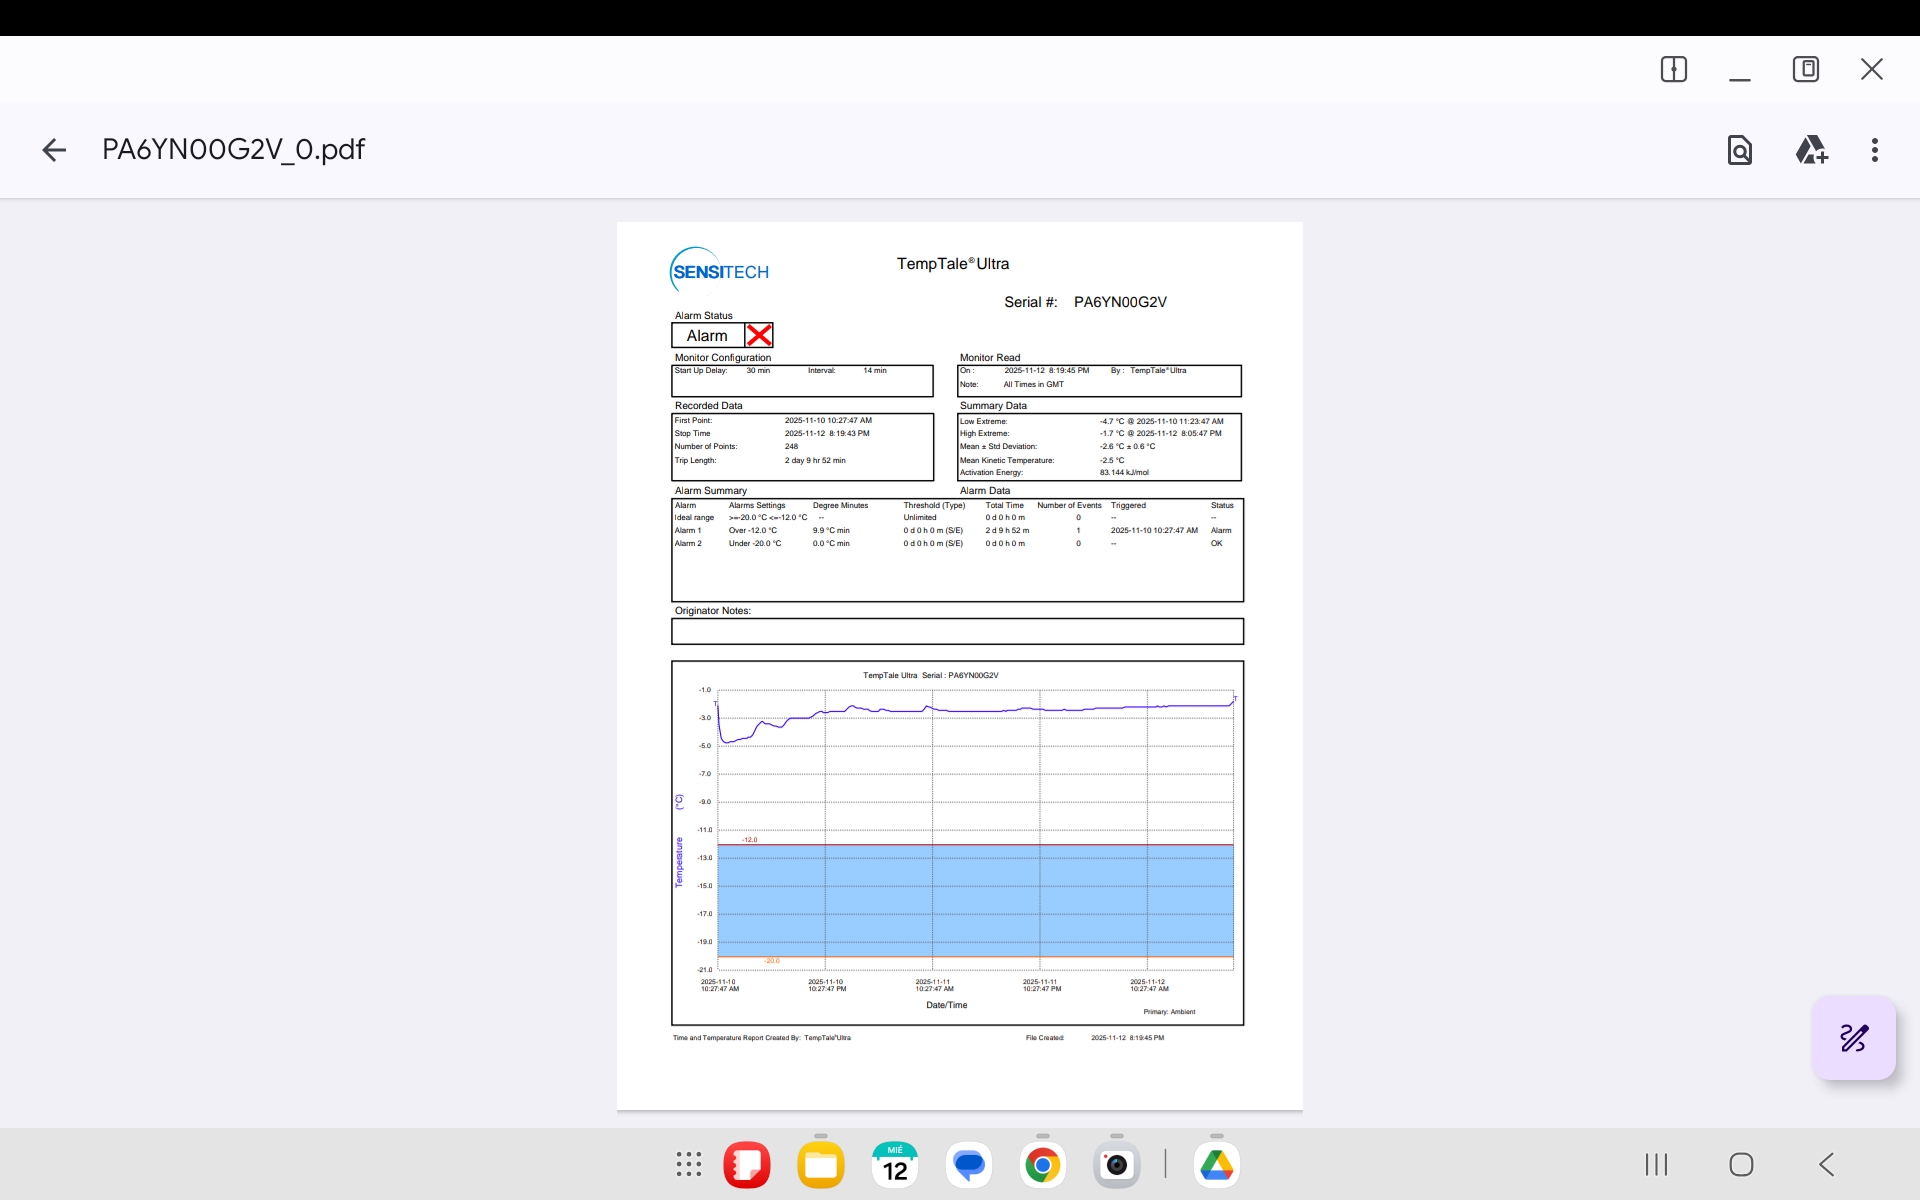Open the three-dot overflow menu
1920x1200 pixels.
point(1874,150)
